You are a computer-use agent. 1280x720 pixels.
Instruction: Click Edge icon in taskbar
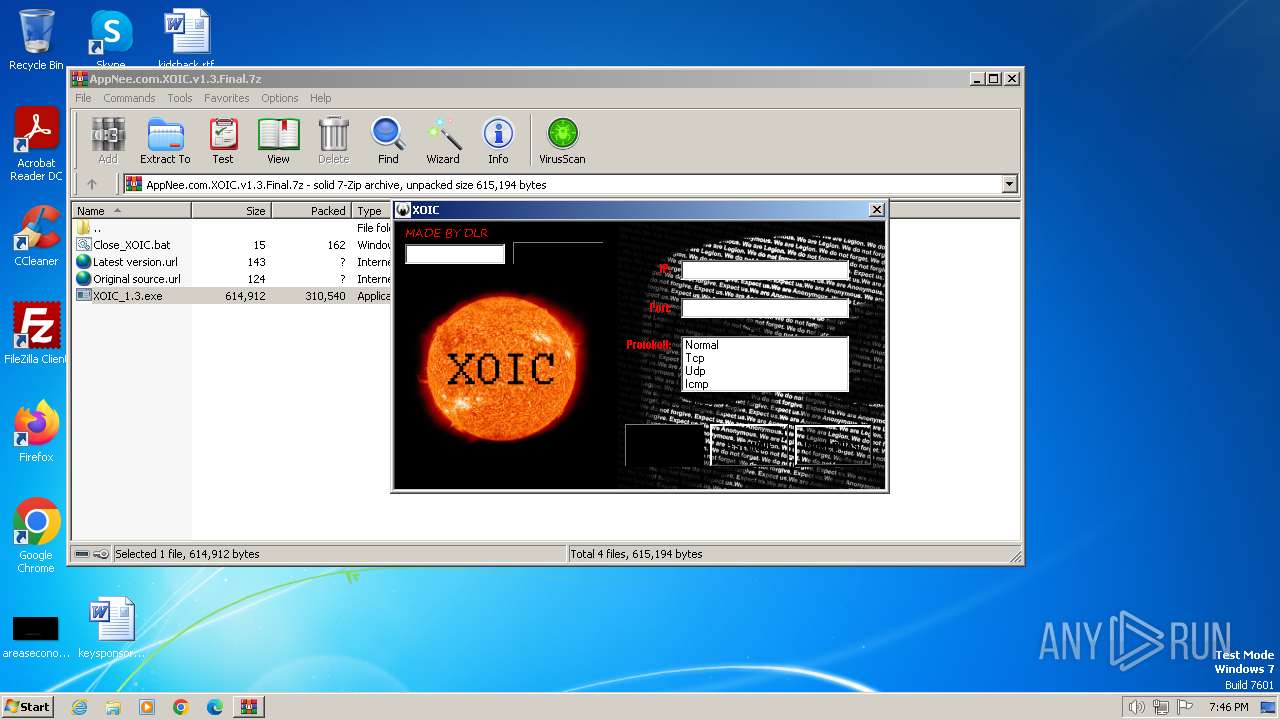(215, 707)
